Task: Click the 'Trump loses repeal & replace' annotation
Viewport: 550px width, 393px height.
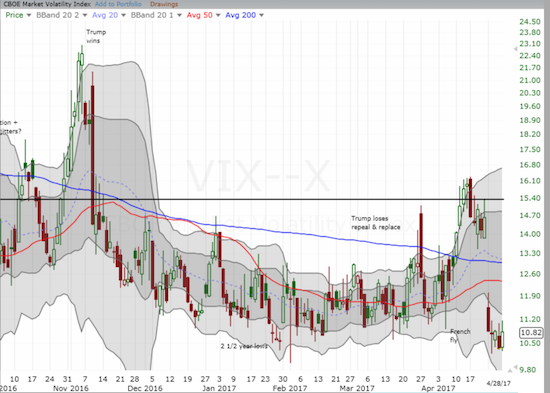Action: click(376, 223)
